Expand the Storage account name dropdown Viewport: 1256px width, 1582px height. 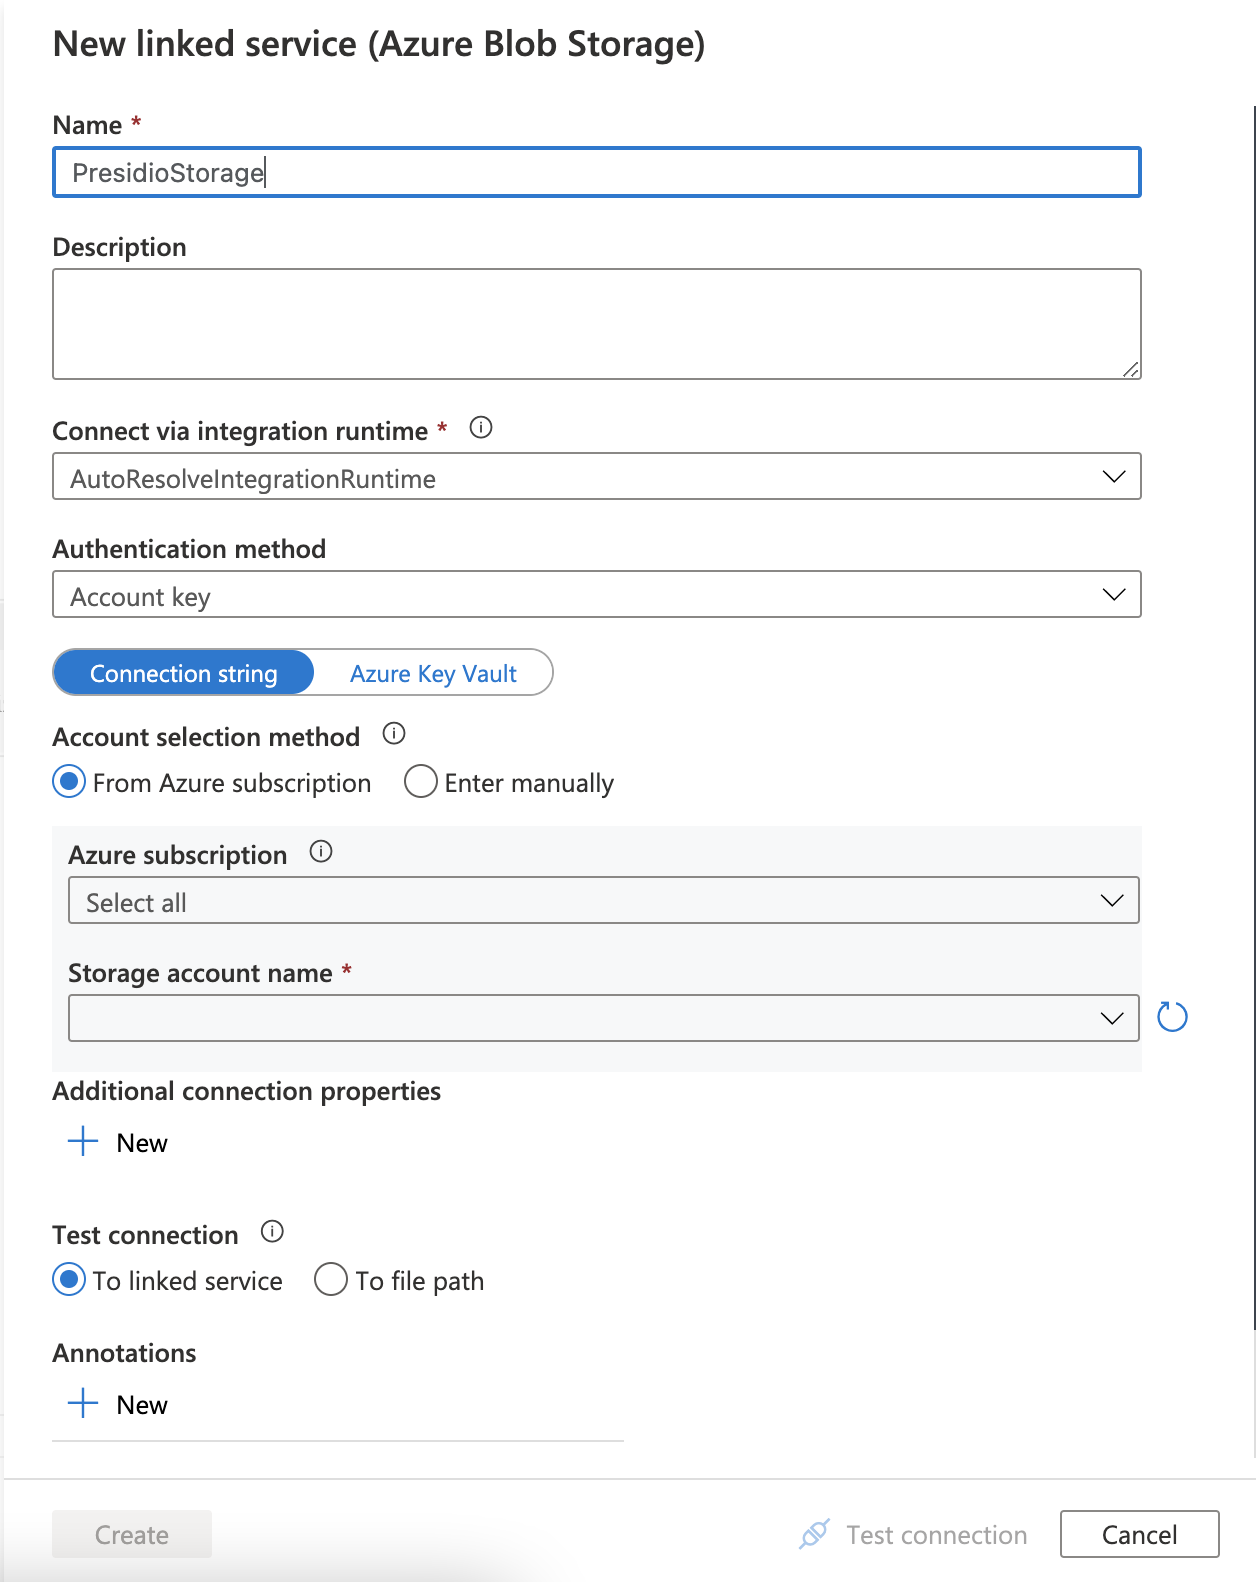[604, 1018]
